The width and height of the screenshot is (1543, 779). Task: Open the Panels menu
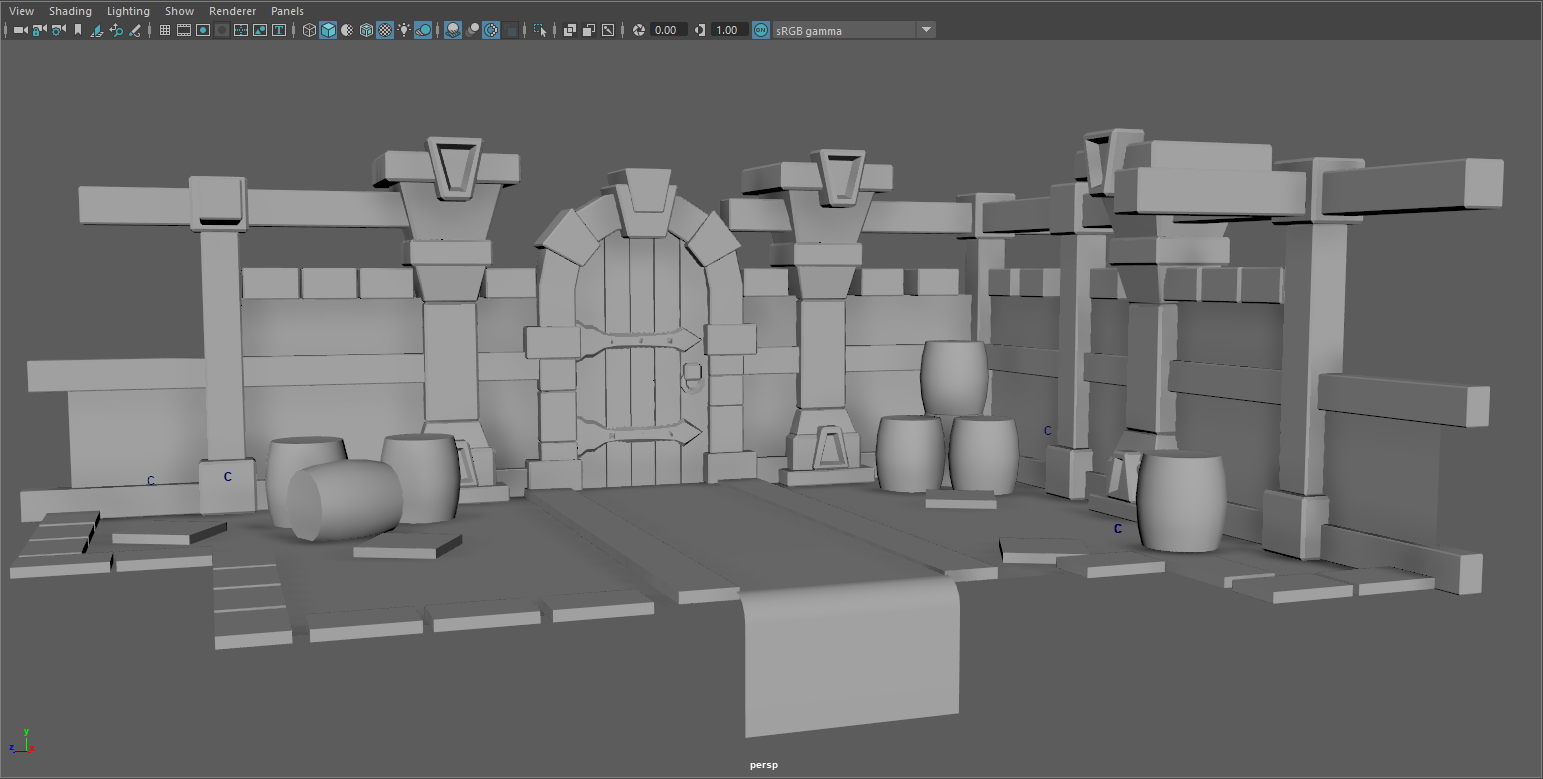click(x=287, y=11)
